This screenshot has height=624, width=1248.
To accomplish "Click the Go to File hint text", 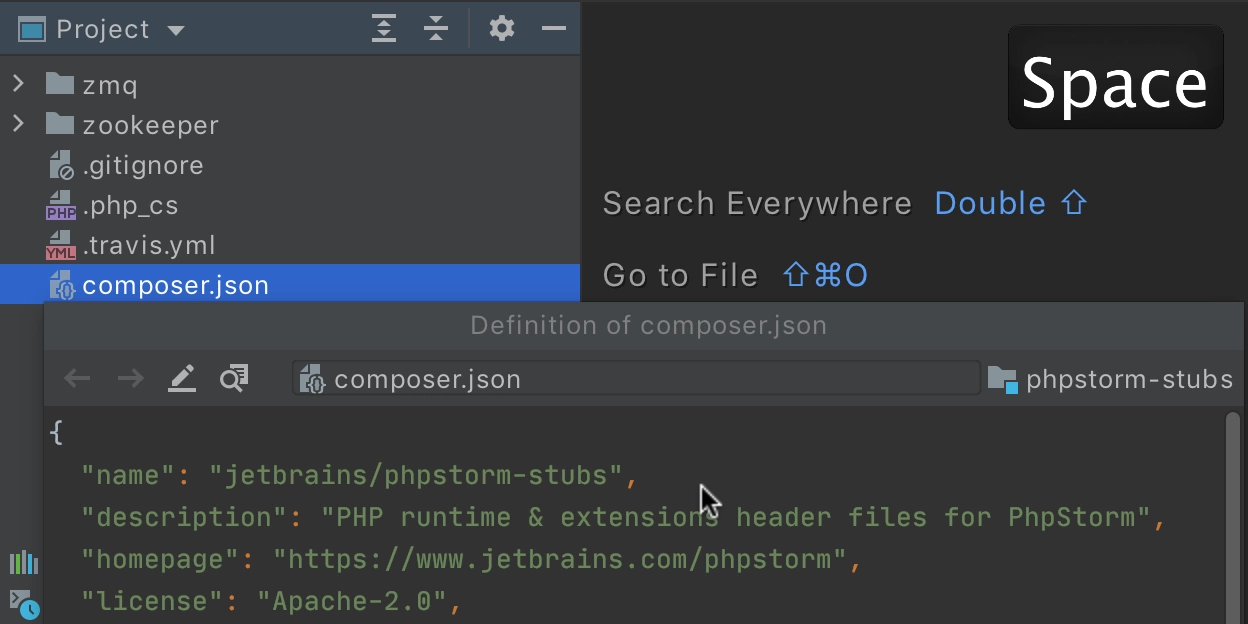I will [680, 275].
